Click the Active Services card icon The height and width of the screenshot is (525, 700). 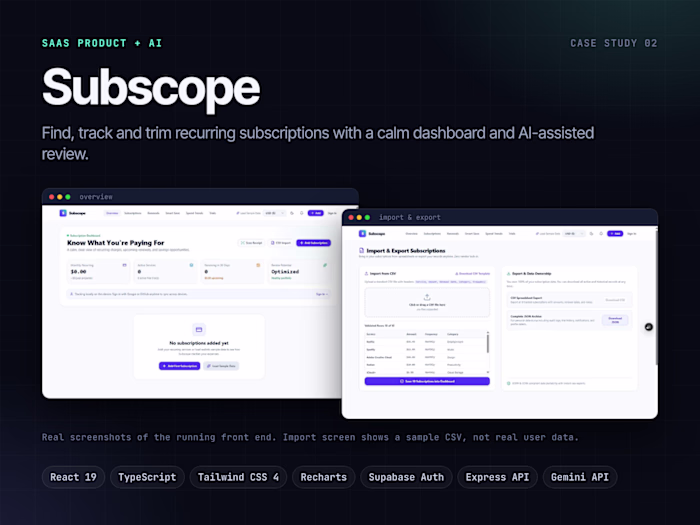pos(192,265)
